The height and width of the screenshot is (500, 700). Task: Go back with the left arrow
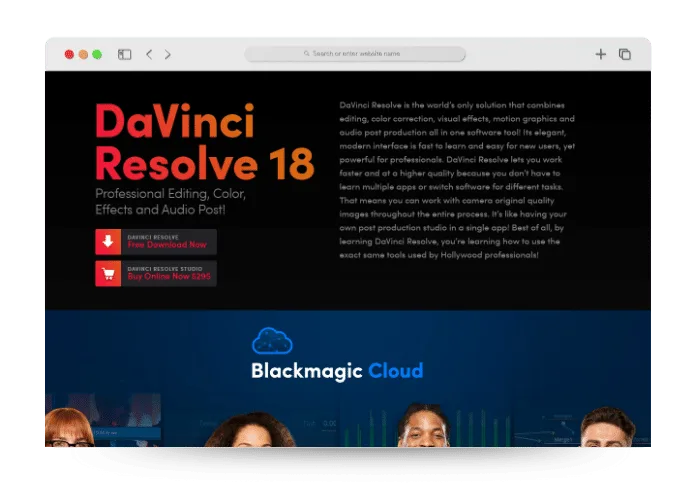[x=149, y=54]
